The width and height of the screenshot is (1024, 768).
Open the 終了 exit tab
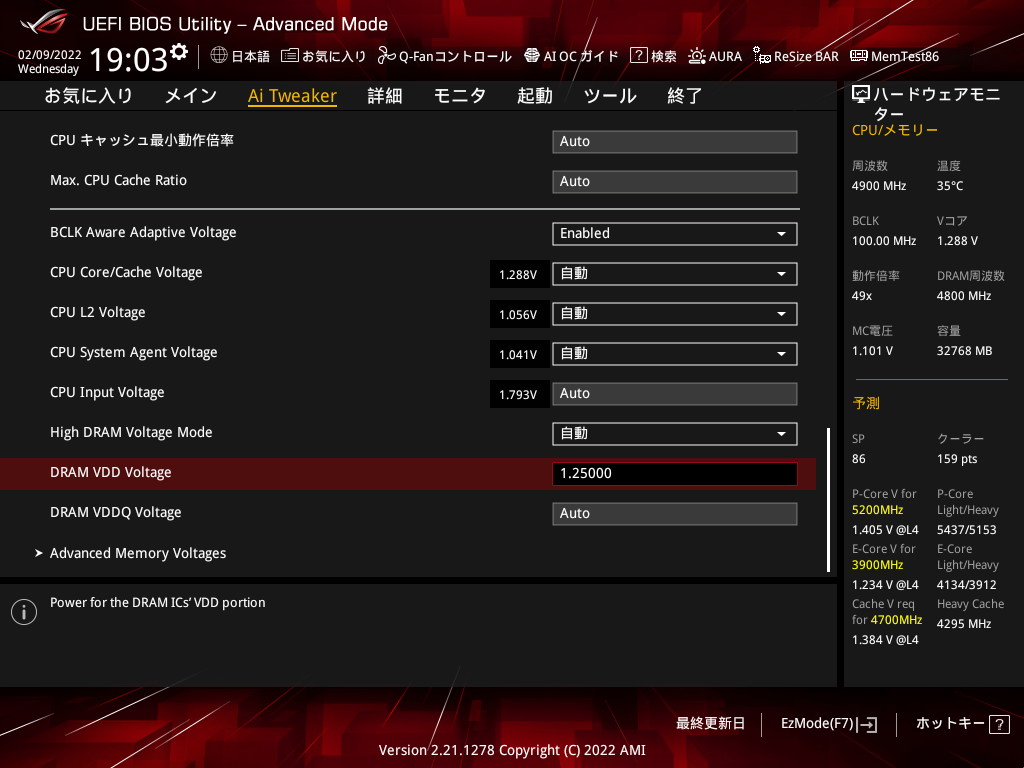coord(684,96)
